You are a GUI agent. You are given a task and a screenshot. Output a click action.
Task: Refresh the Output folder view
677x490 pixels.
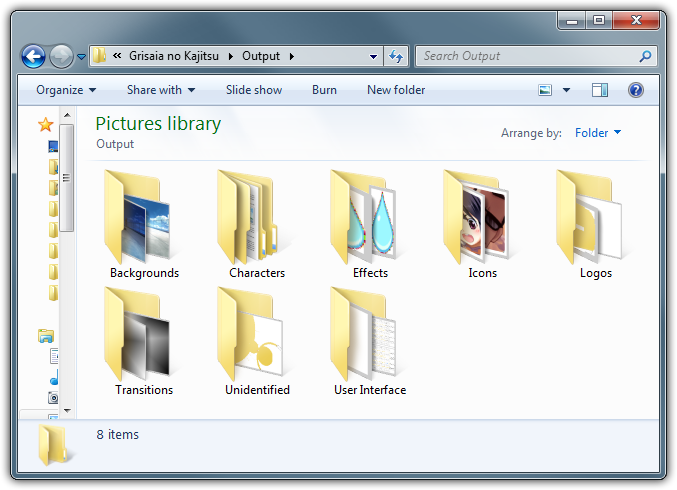click(x=396, y=56)
